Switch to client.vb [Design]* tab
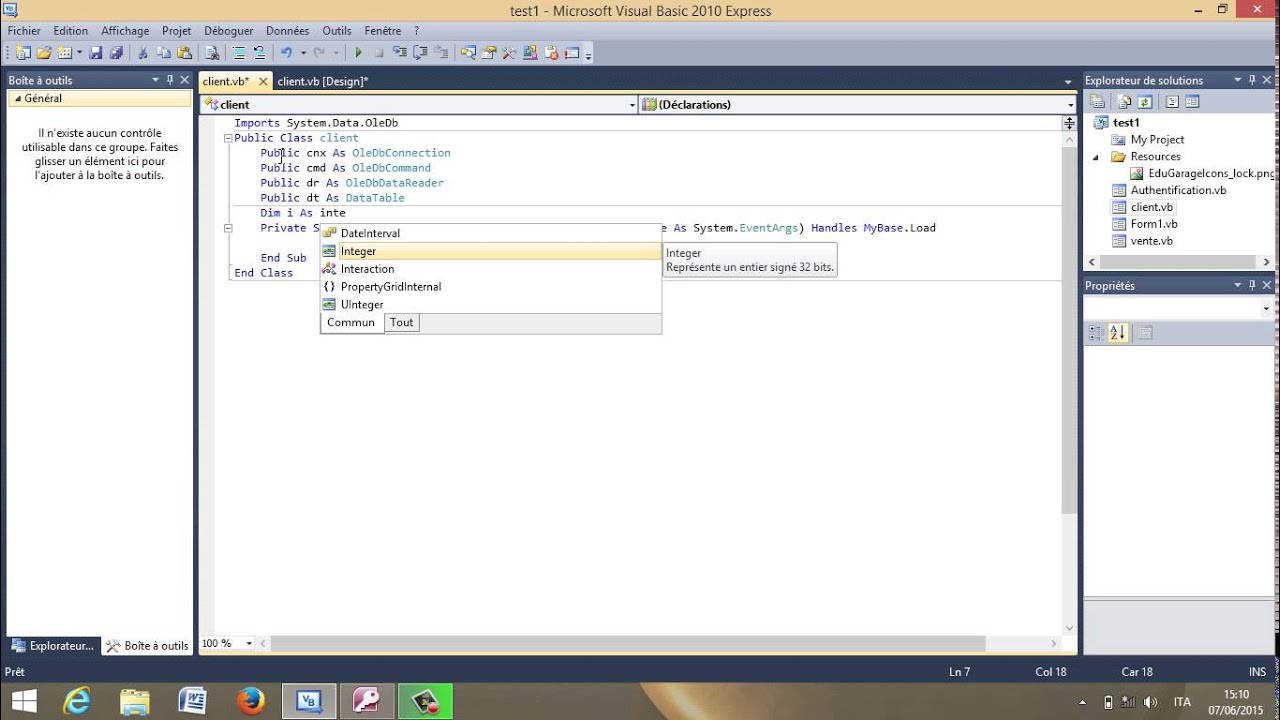Image resolution: width=1280 pixels, height=720 pixels. click(323, 81)
